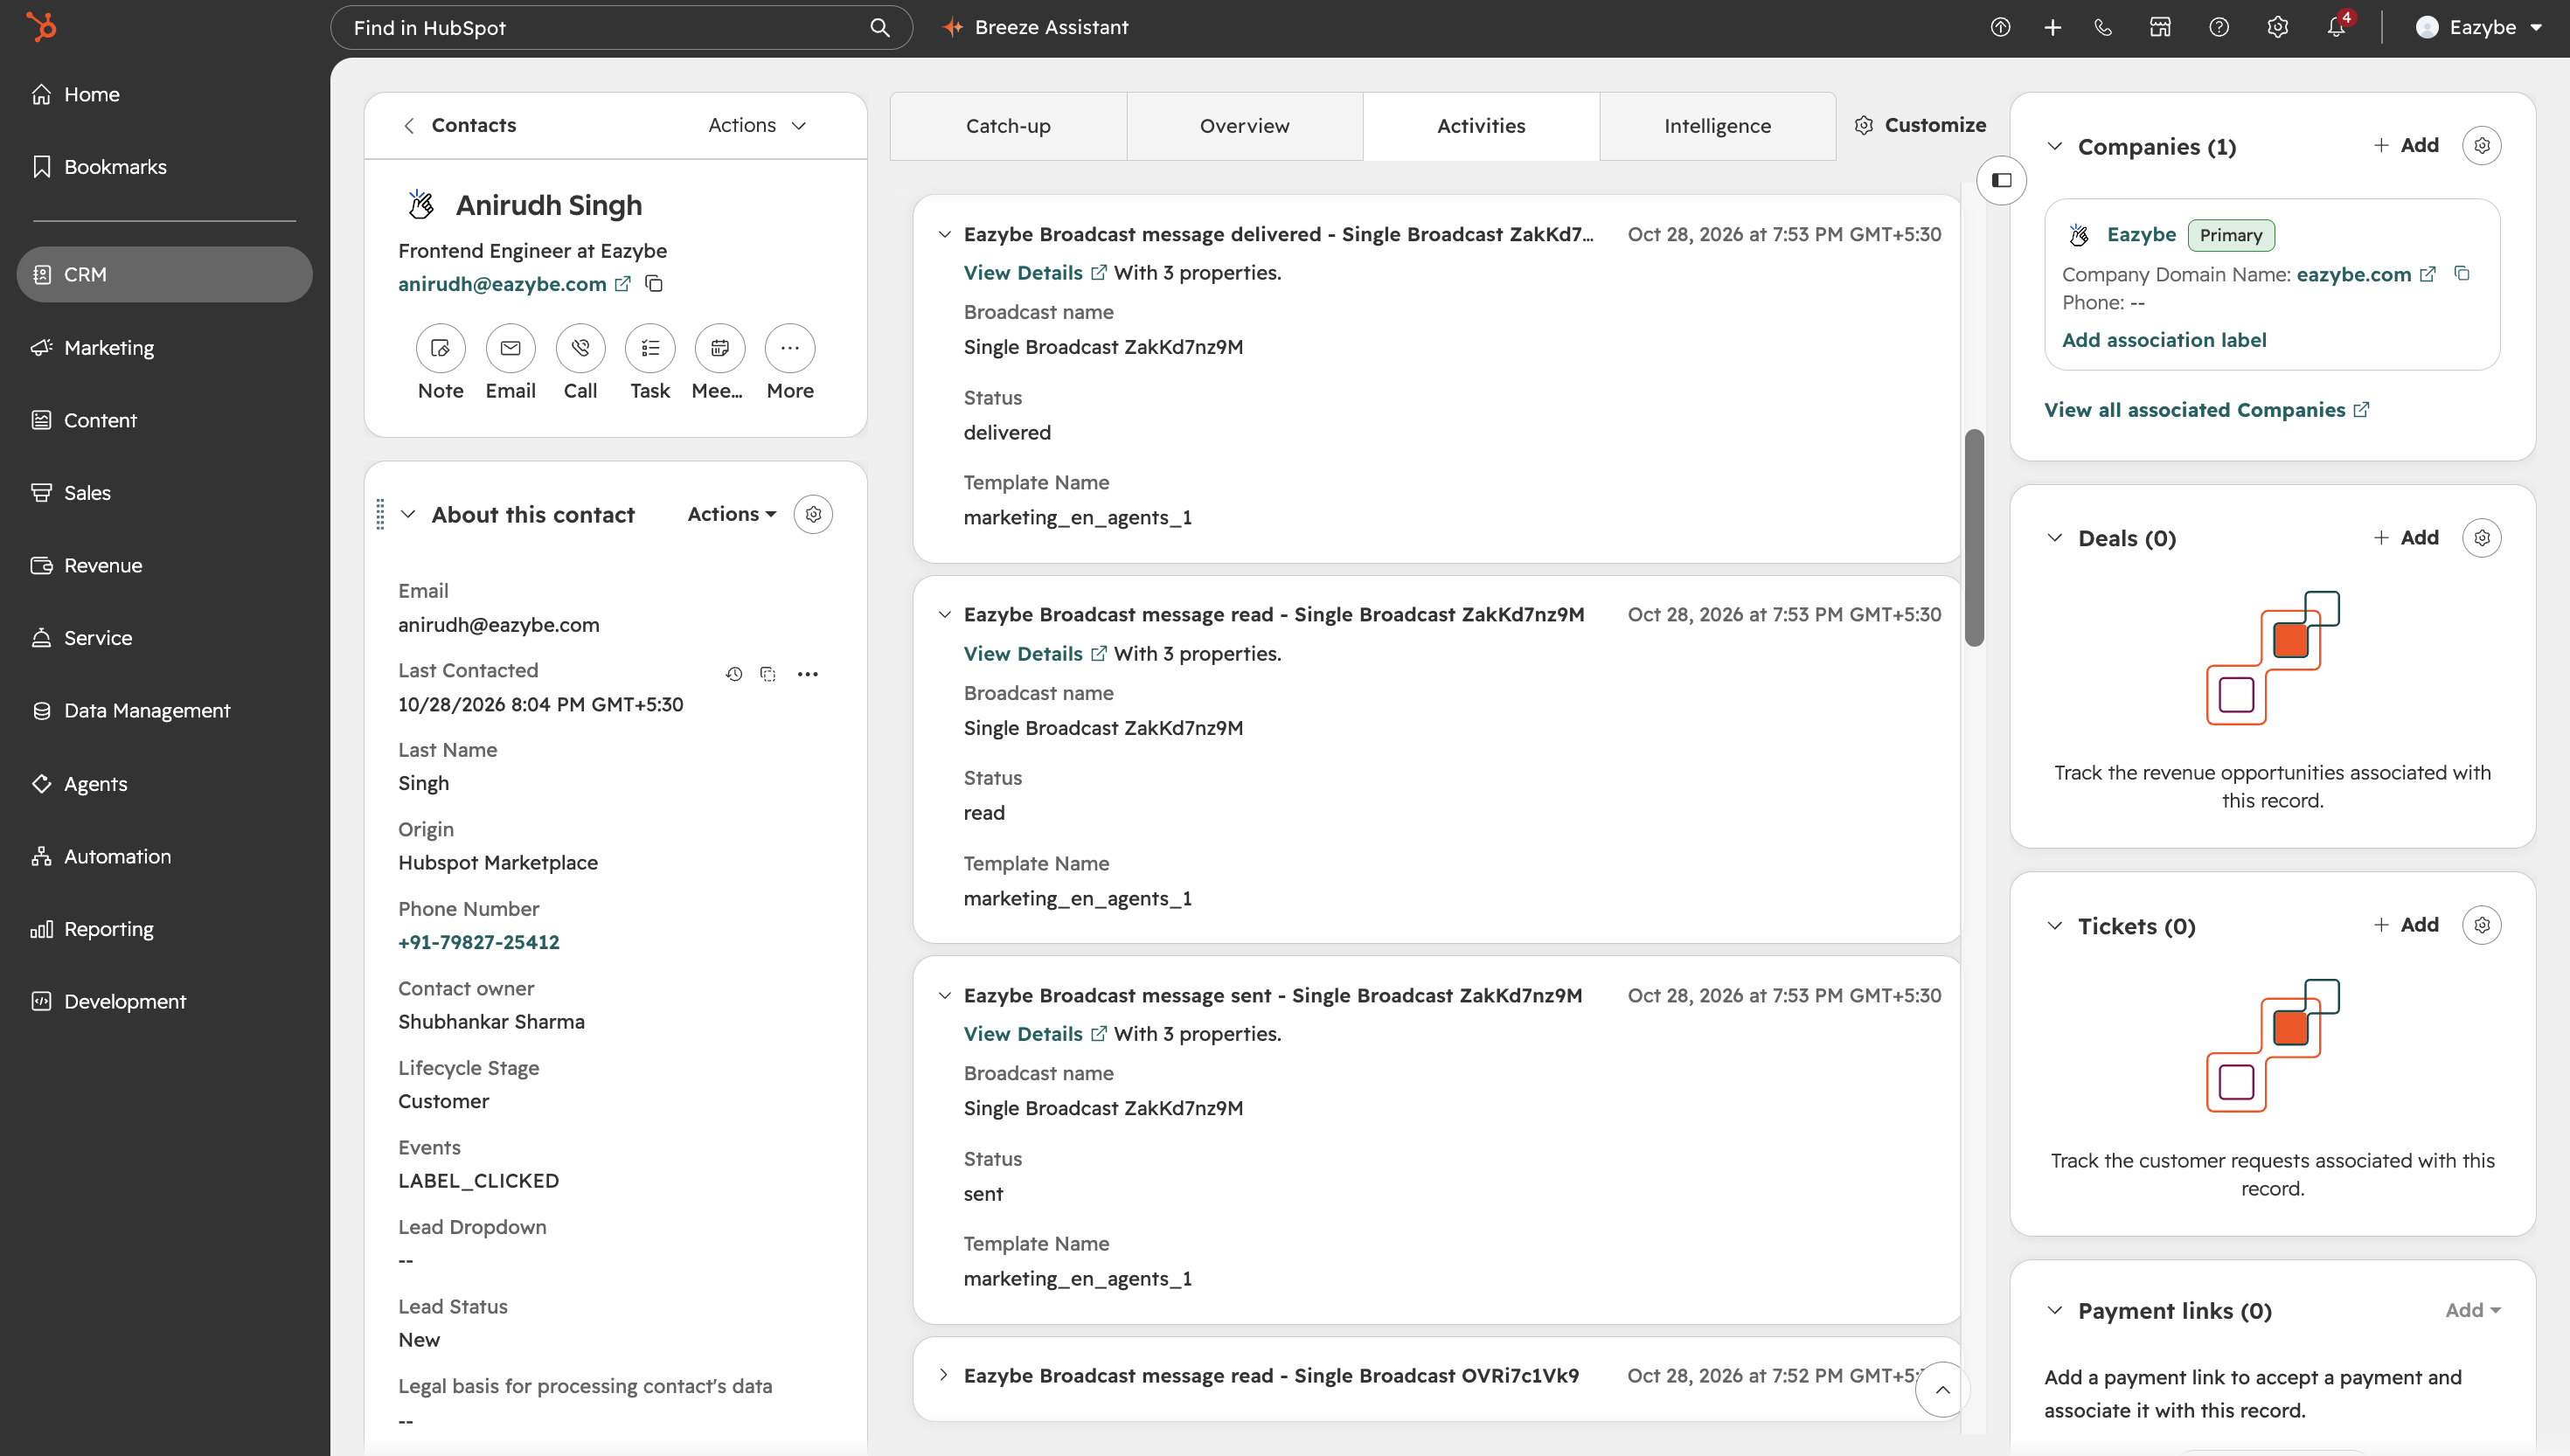Start a Call with the contact
Image resolution: width=2570 pixels, height=1456 pixels.
pyautogui.click(x=580, y=348)
